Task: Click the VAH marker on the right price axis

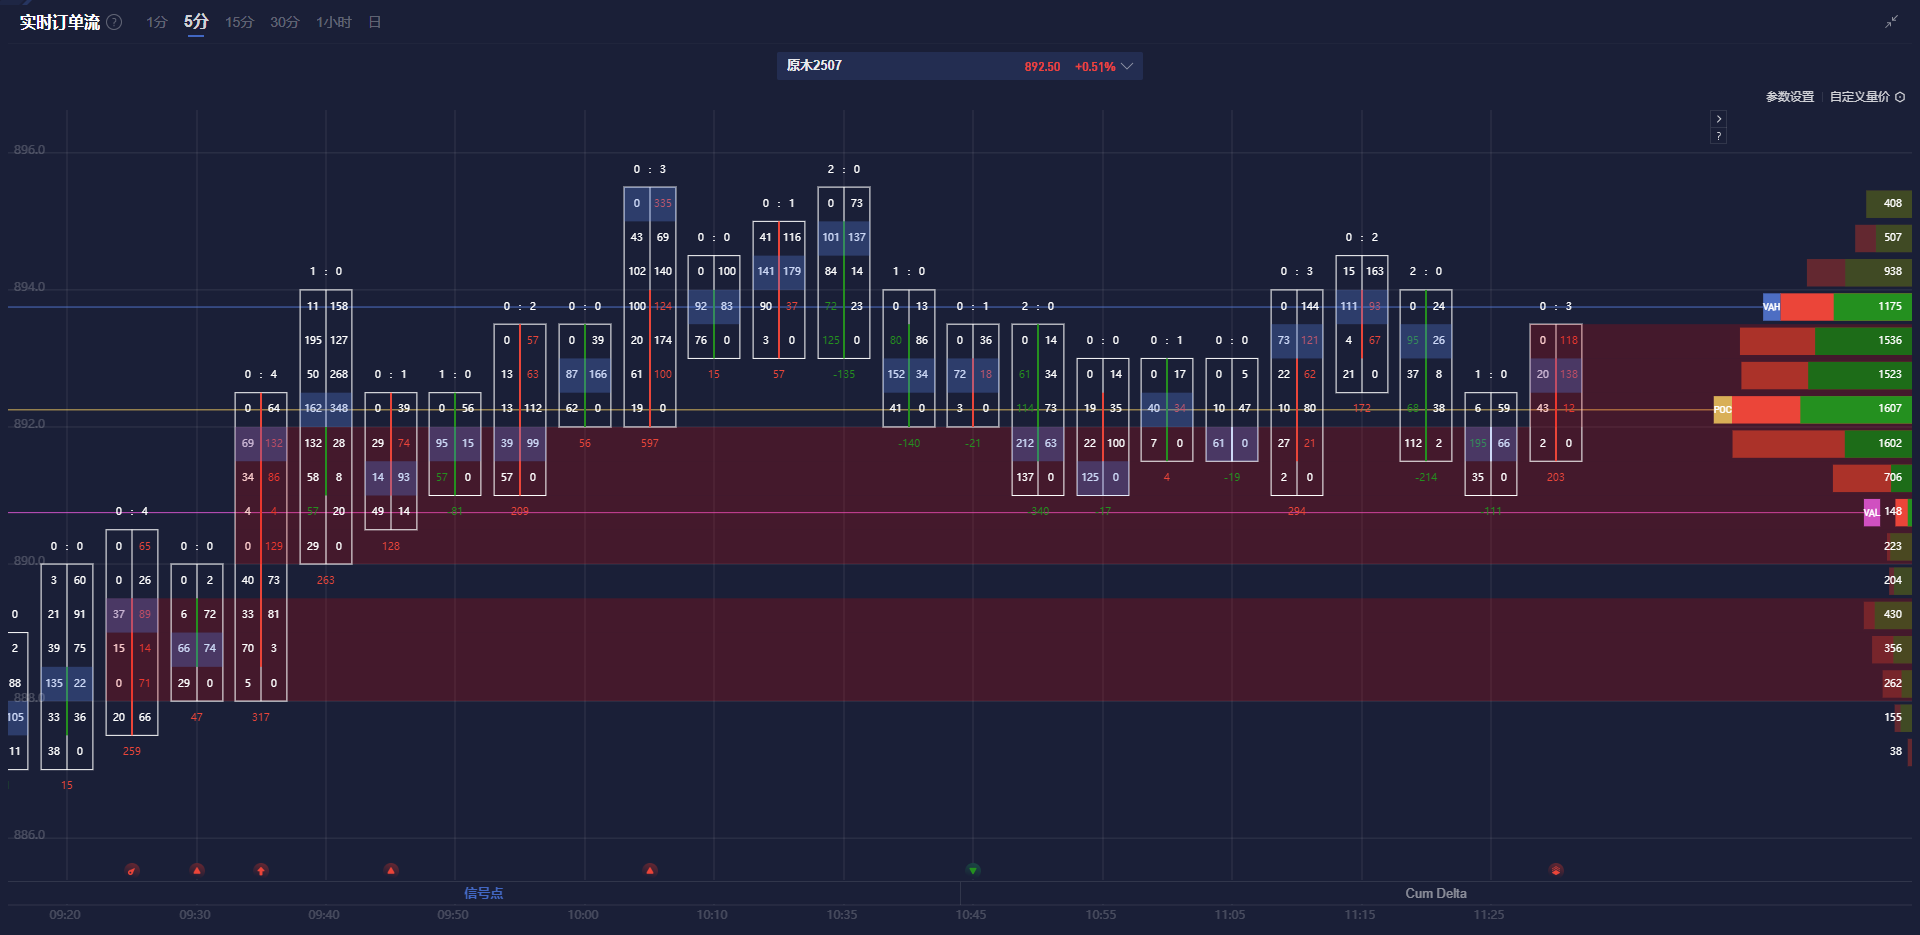Action: tap(1772, 307)
